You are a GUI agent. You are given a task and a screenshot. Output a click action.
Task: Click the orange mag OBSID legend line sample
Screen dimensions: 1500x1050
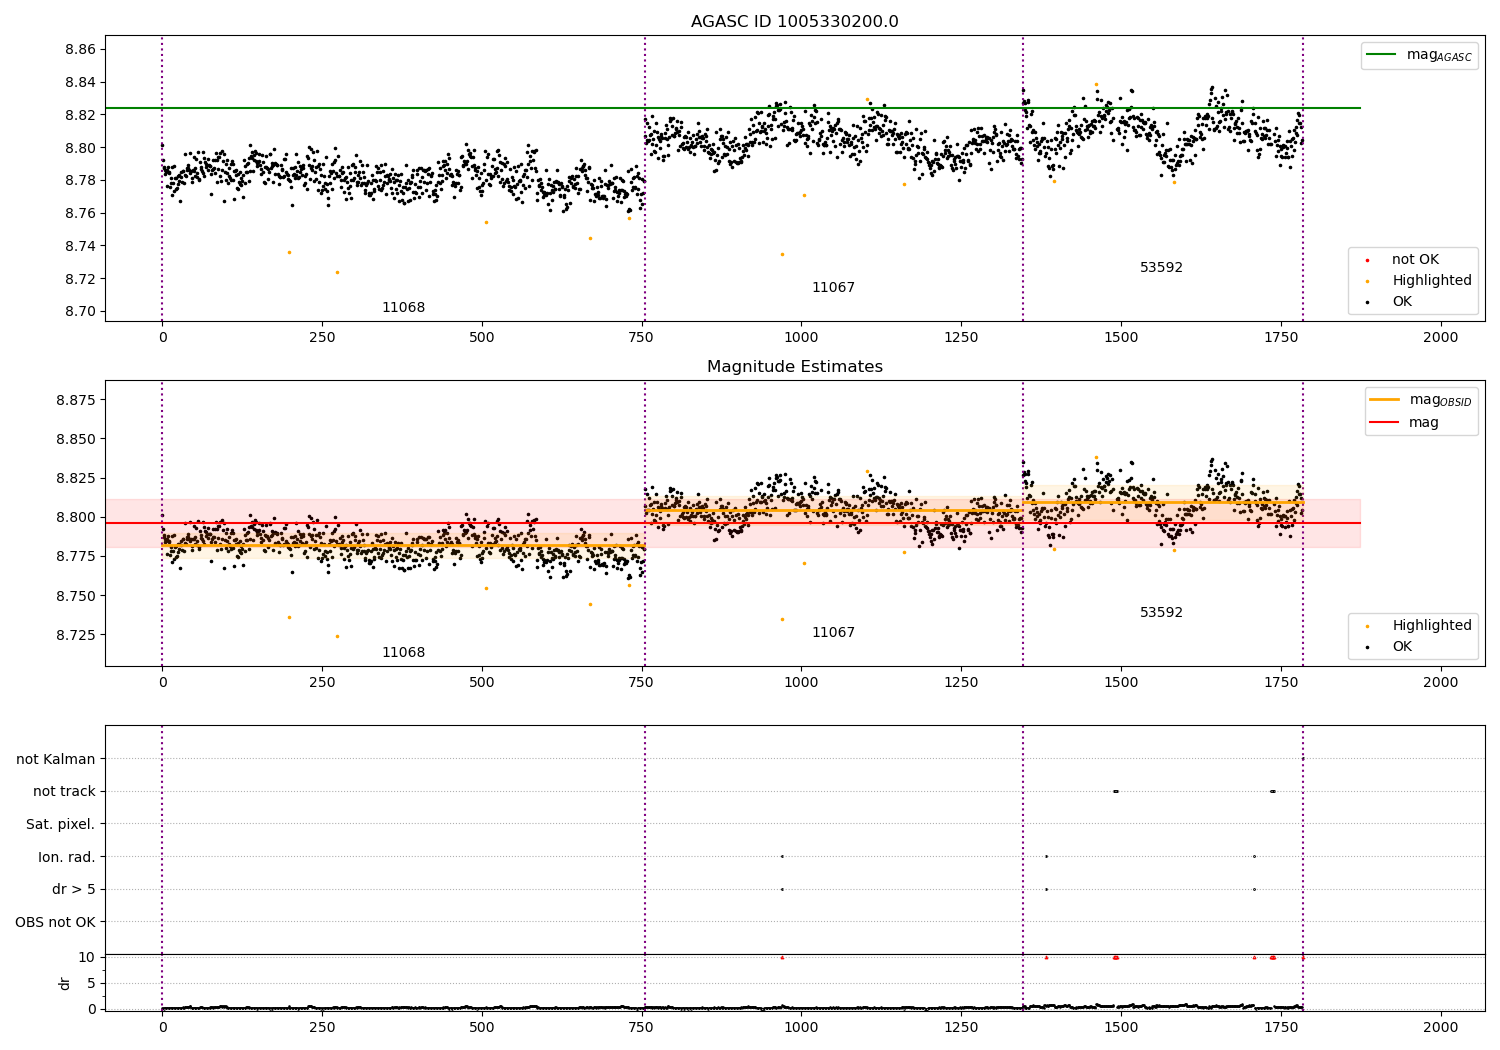1384,400
